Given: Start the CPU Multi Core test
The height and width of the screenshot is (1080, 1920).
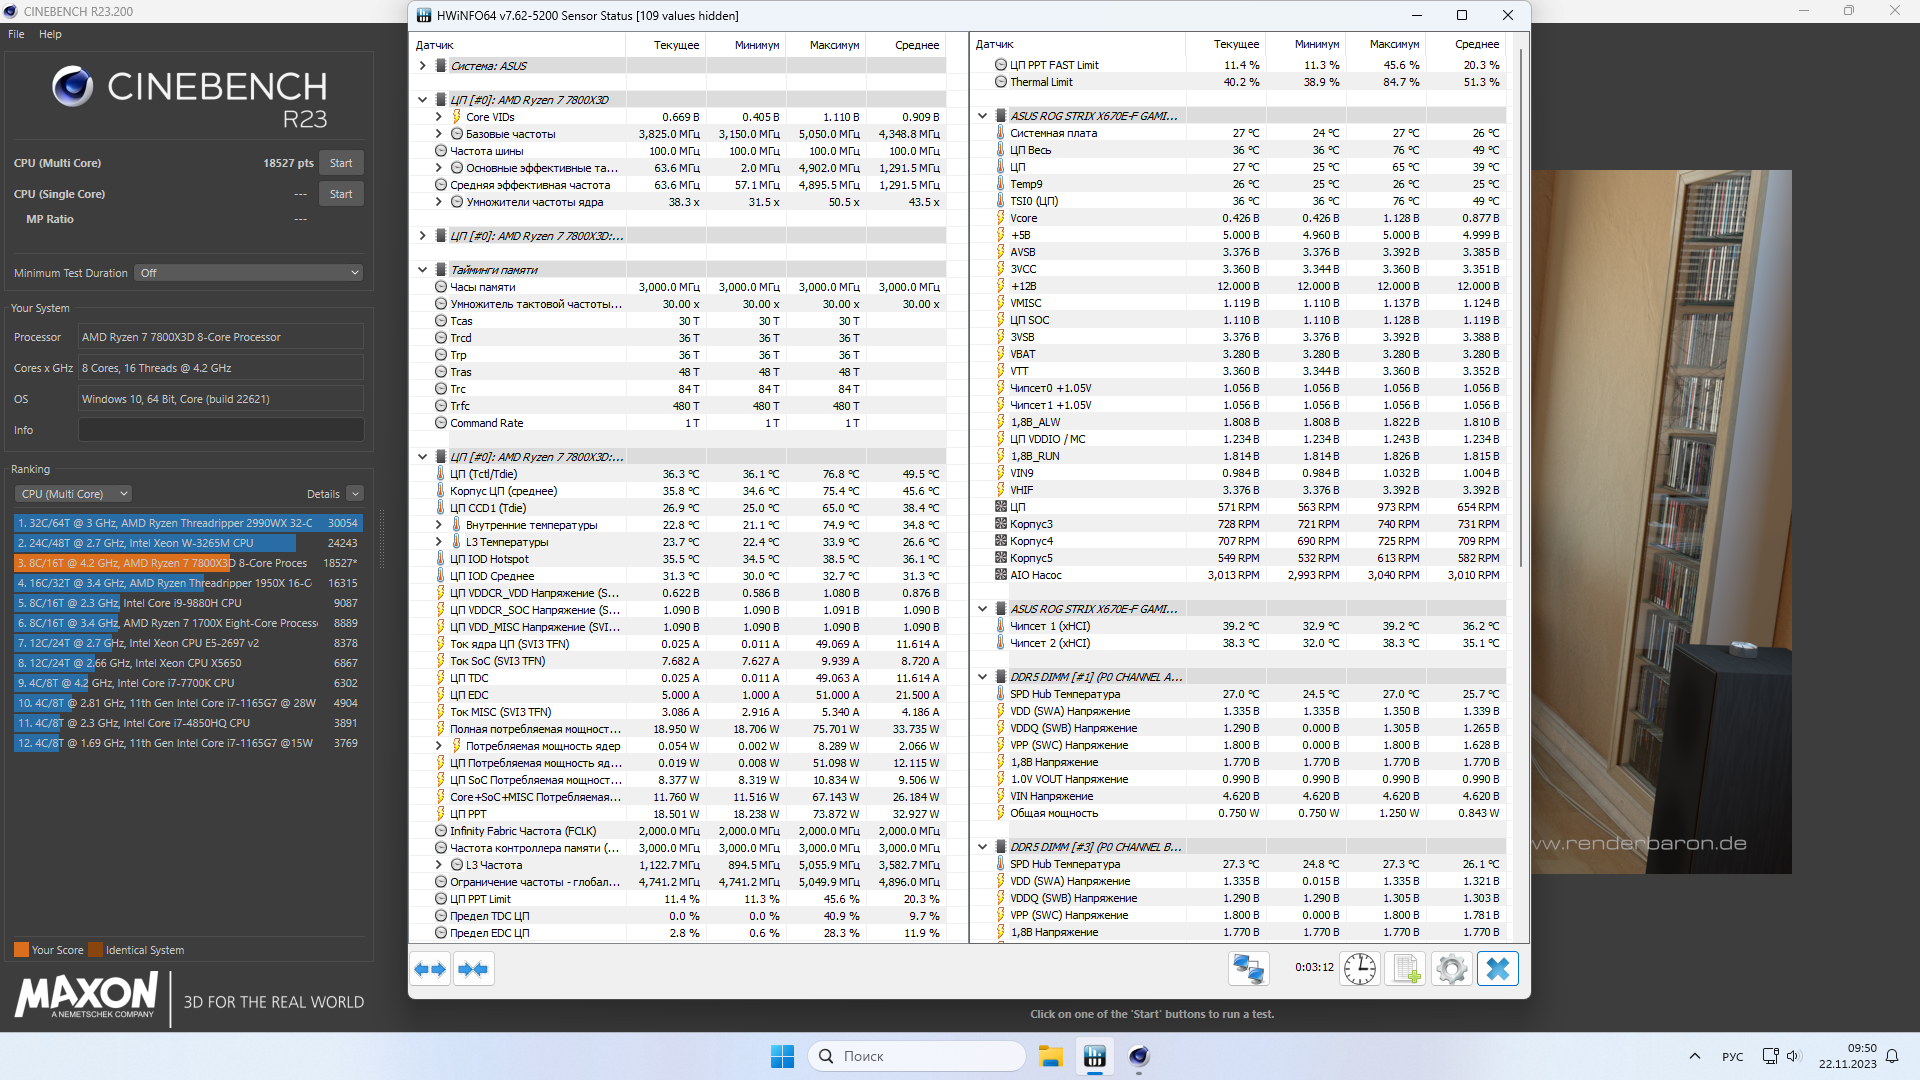Looking at the screenshot, I should click(340, 163).
